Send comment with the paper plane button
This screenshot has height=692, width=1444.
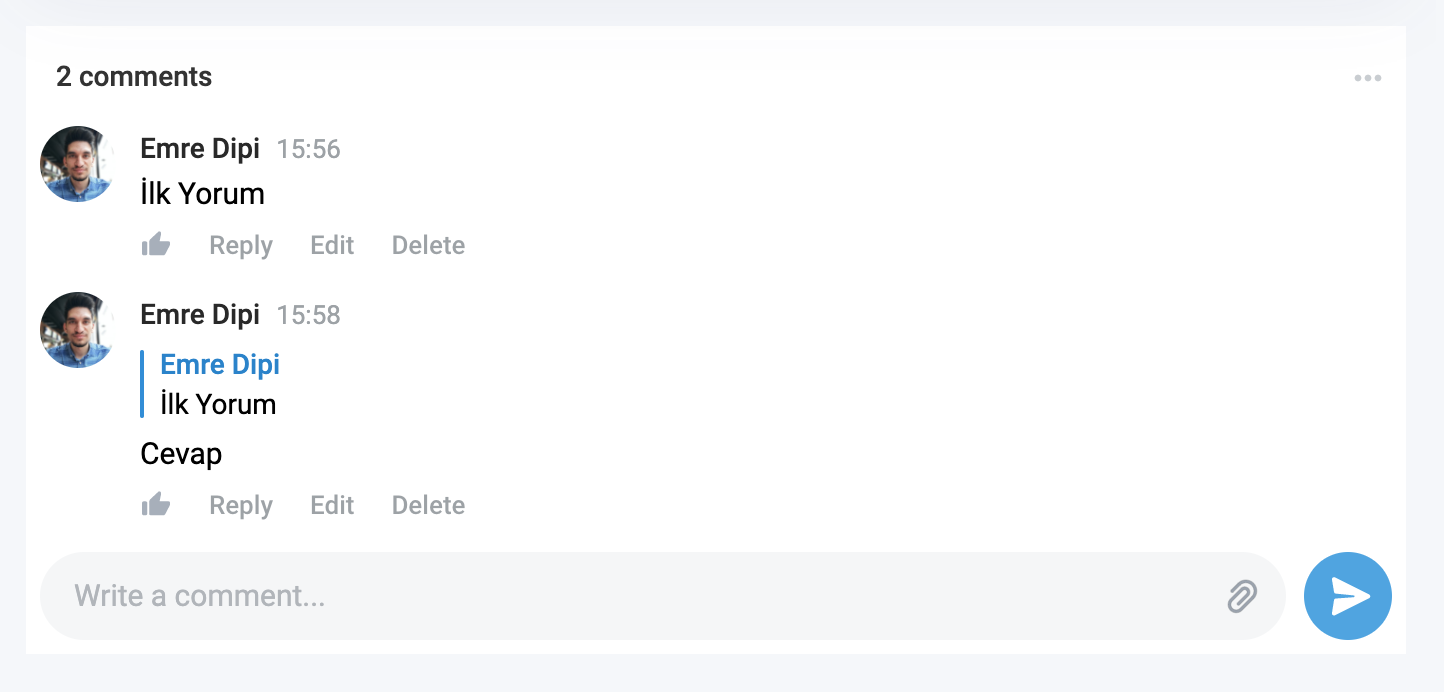point(1348,596)
